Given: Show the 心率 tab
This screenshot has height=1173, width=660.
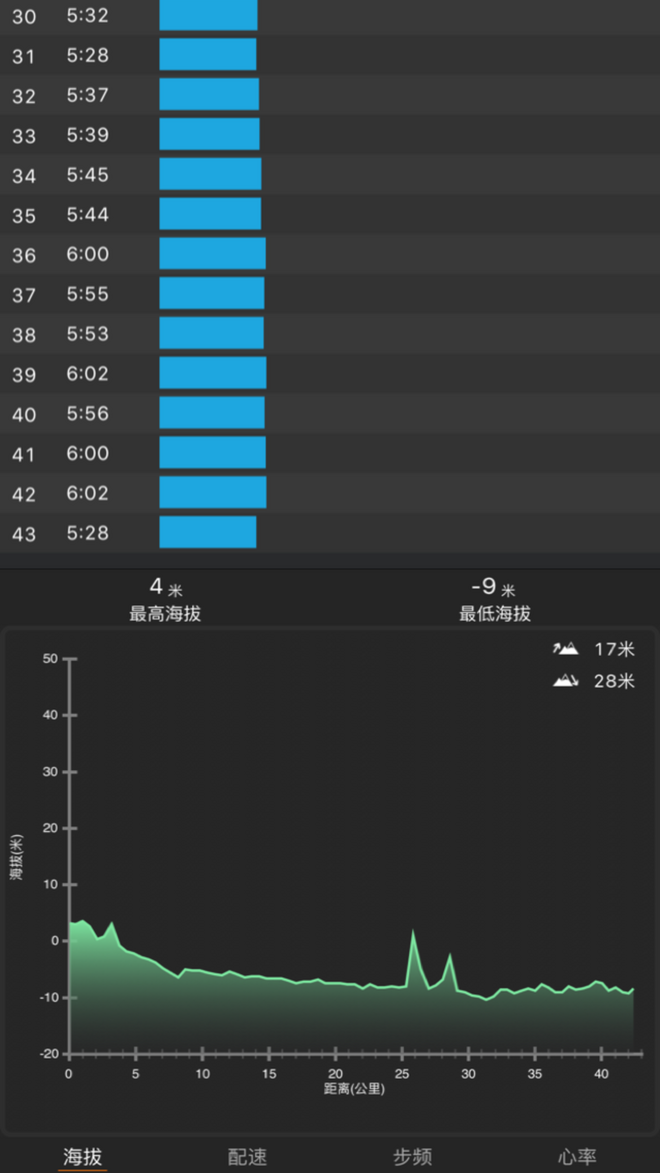Looking at the screenshot, I should (x=577, y=1157).
